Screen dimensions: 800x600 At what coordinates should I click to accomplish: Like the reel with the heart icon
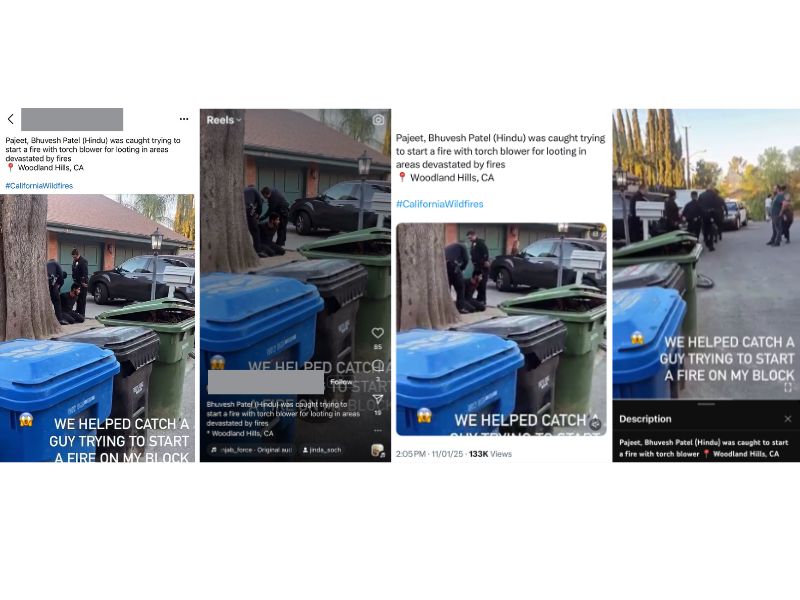pos(378,333)
